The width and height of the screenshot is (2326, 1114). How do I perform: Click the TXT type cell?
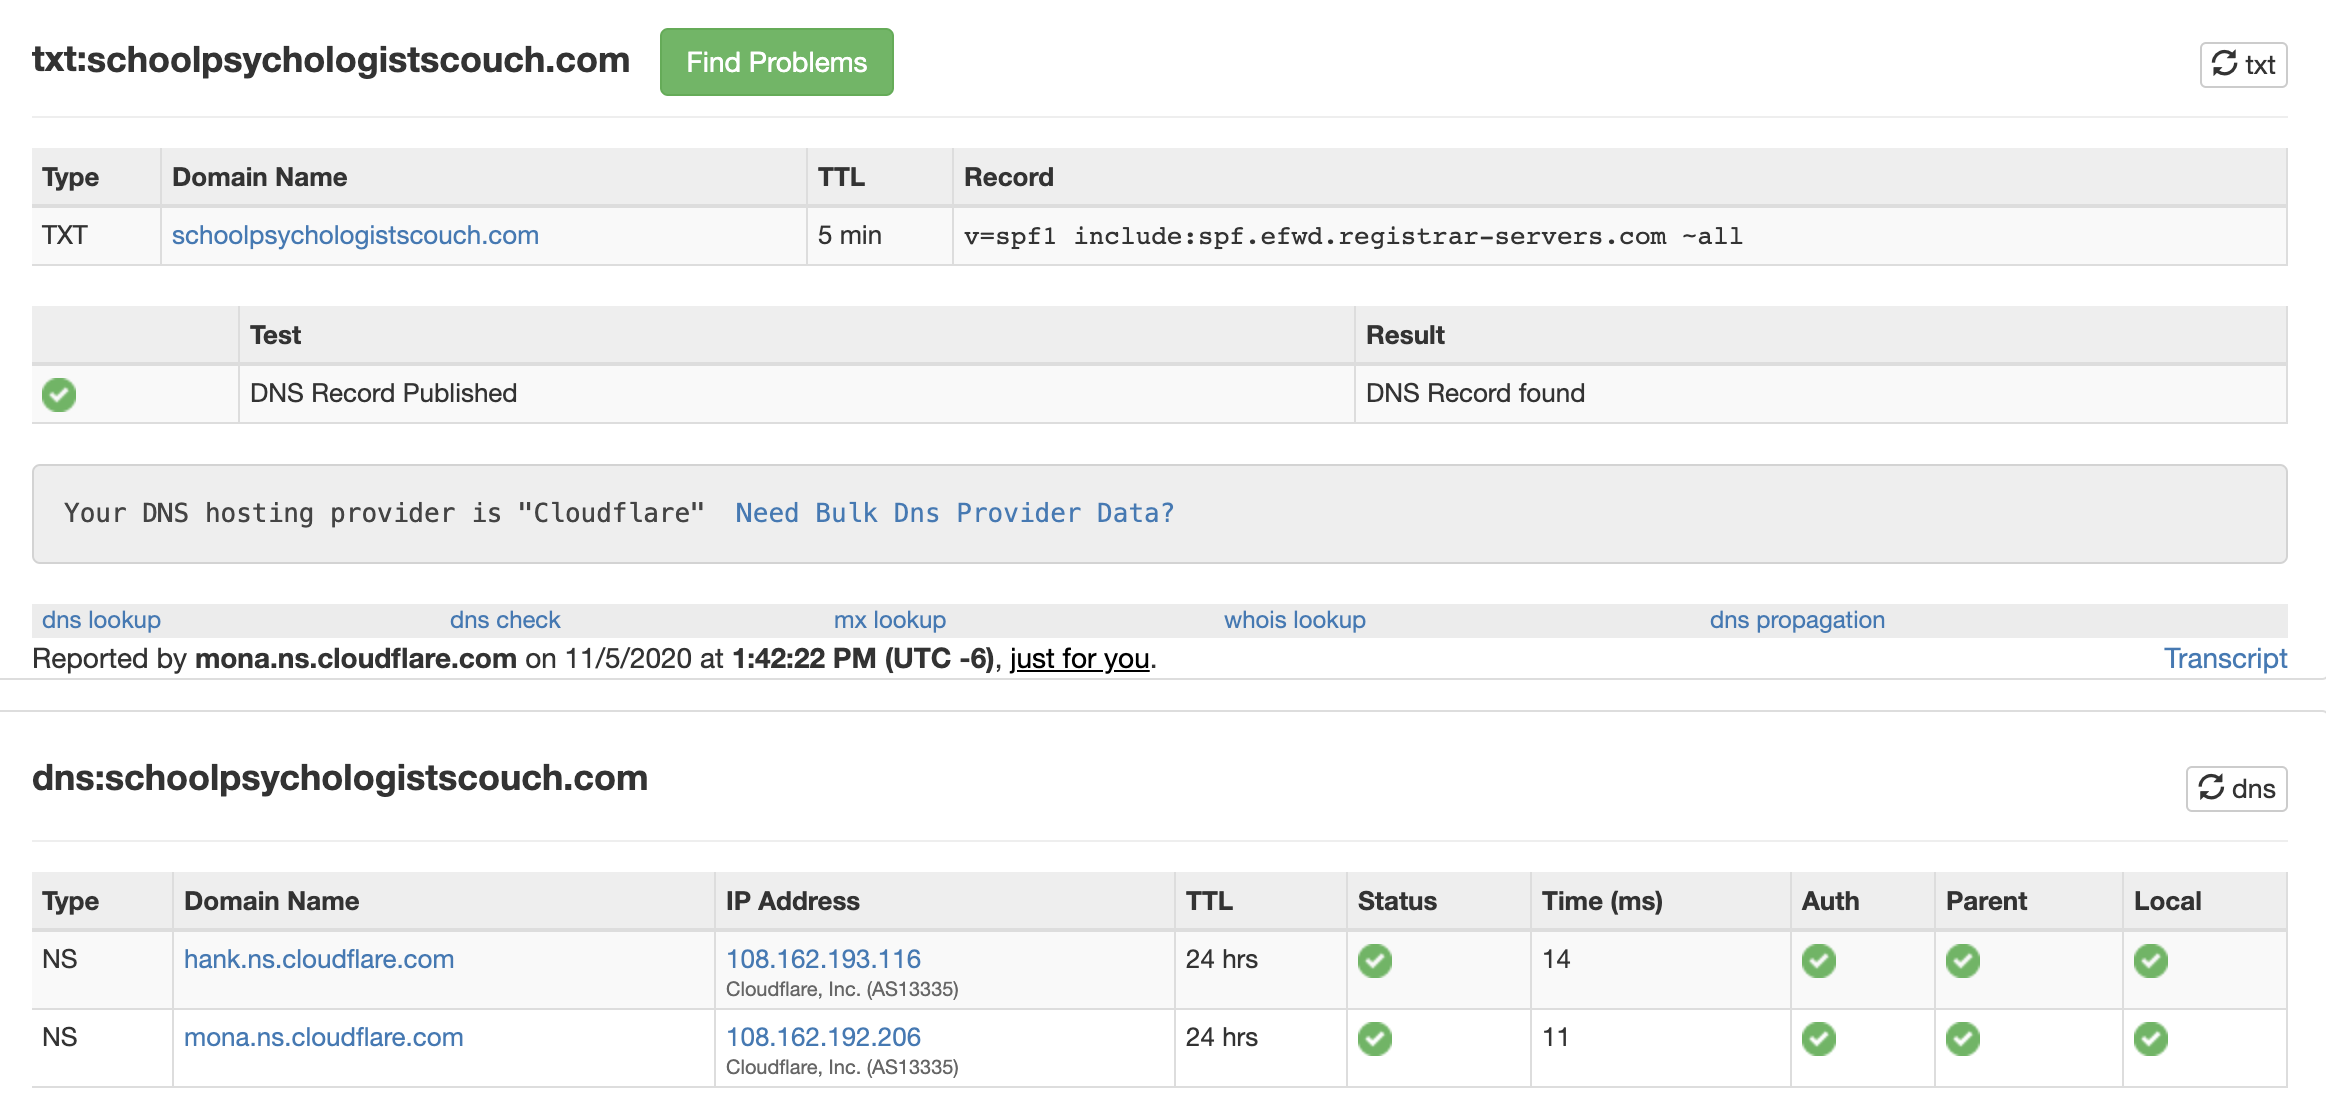point(96,236)
